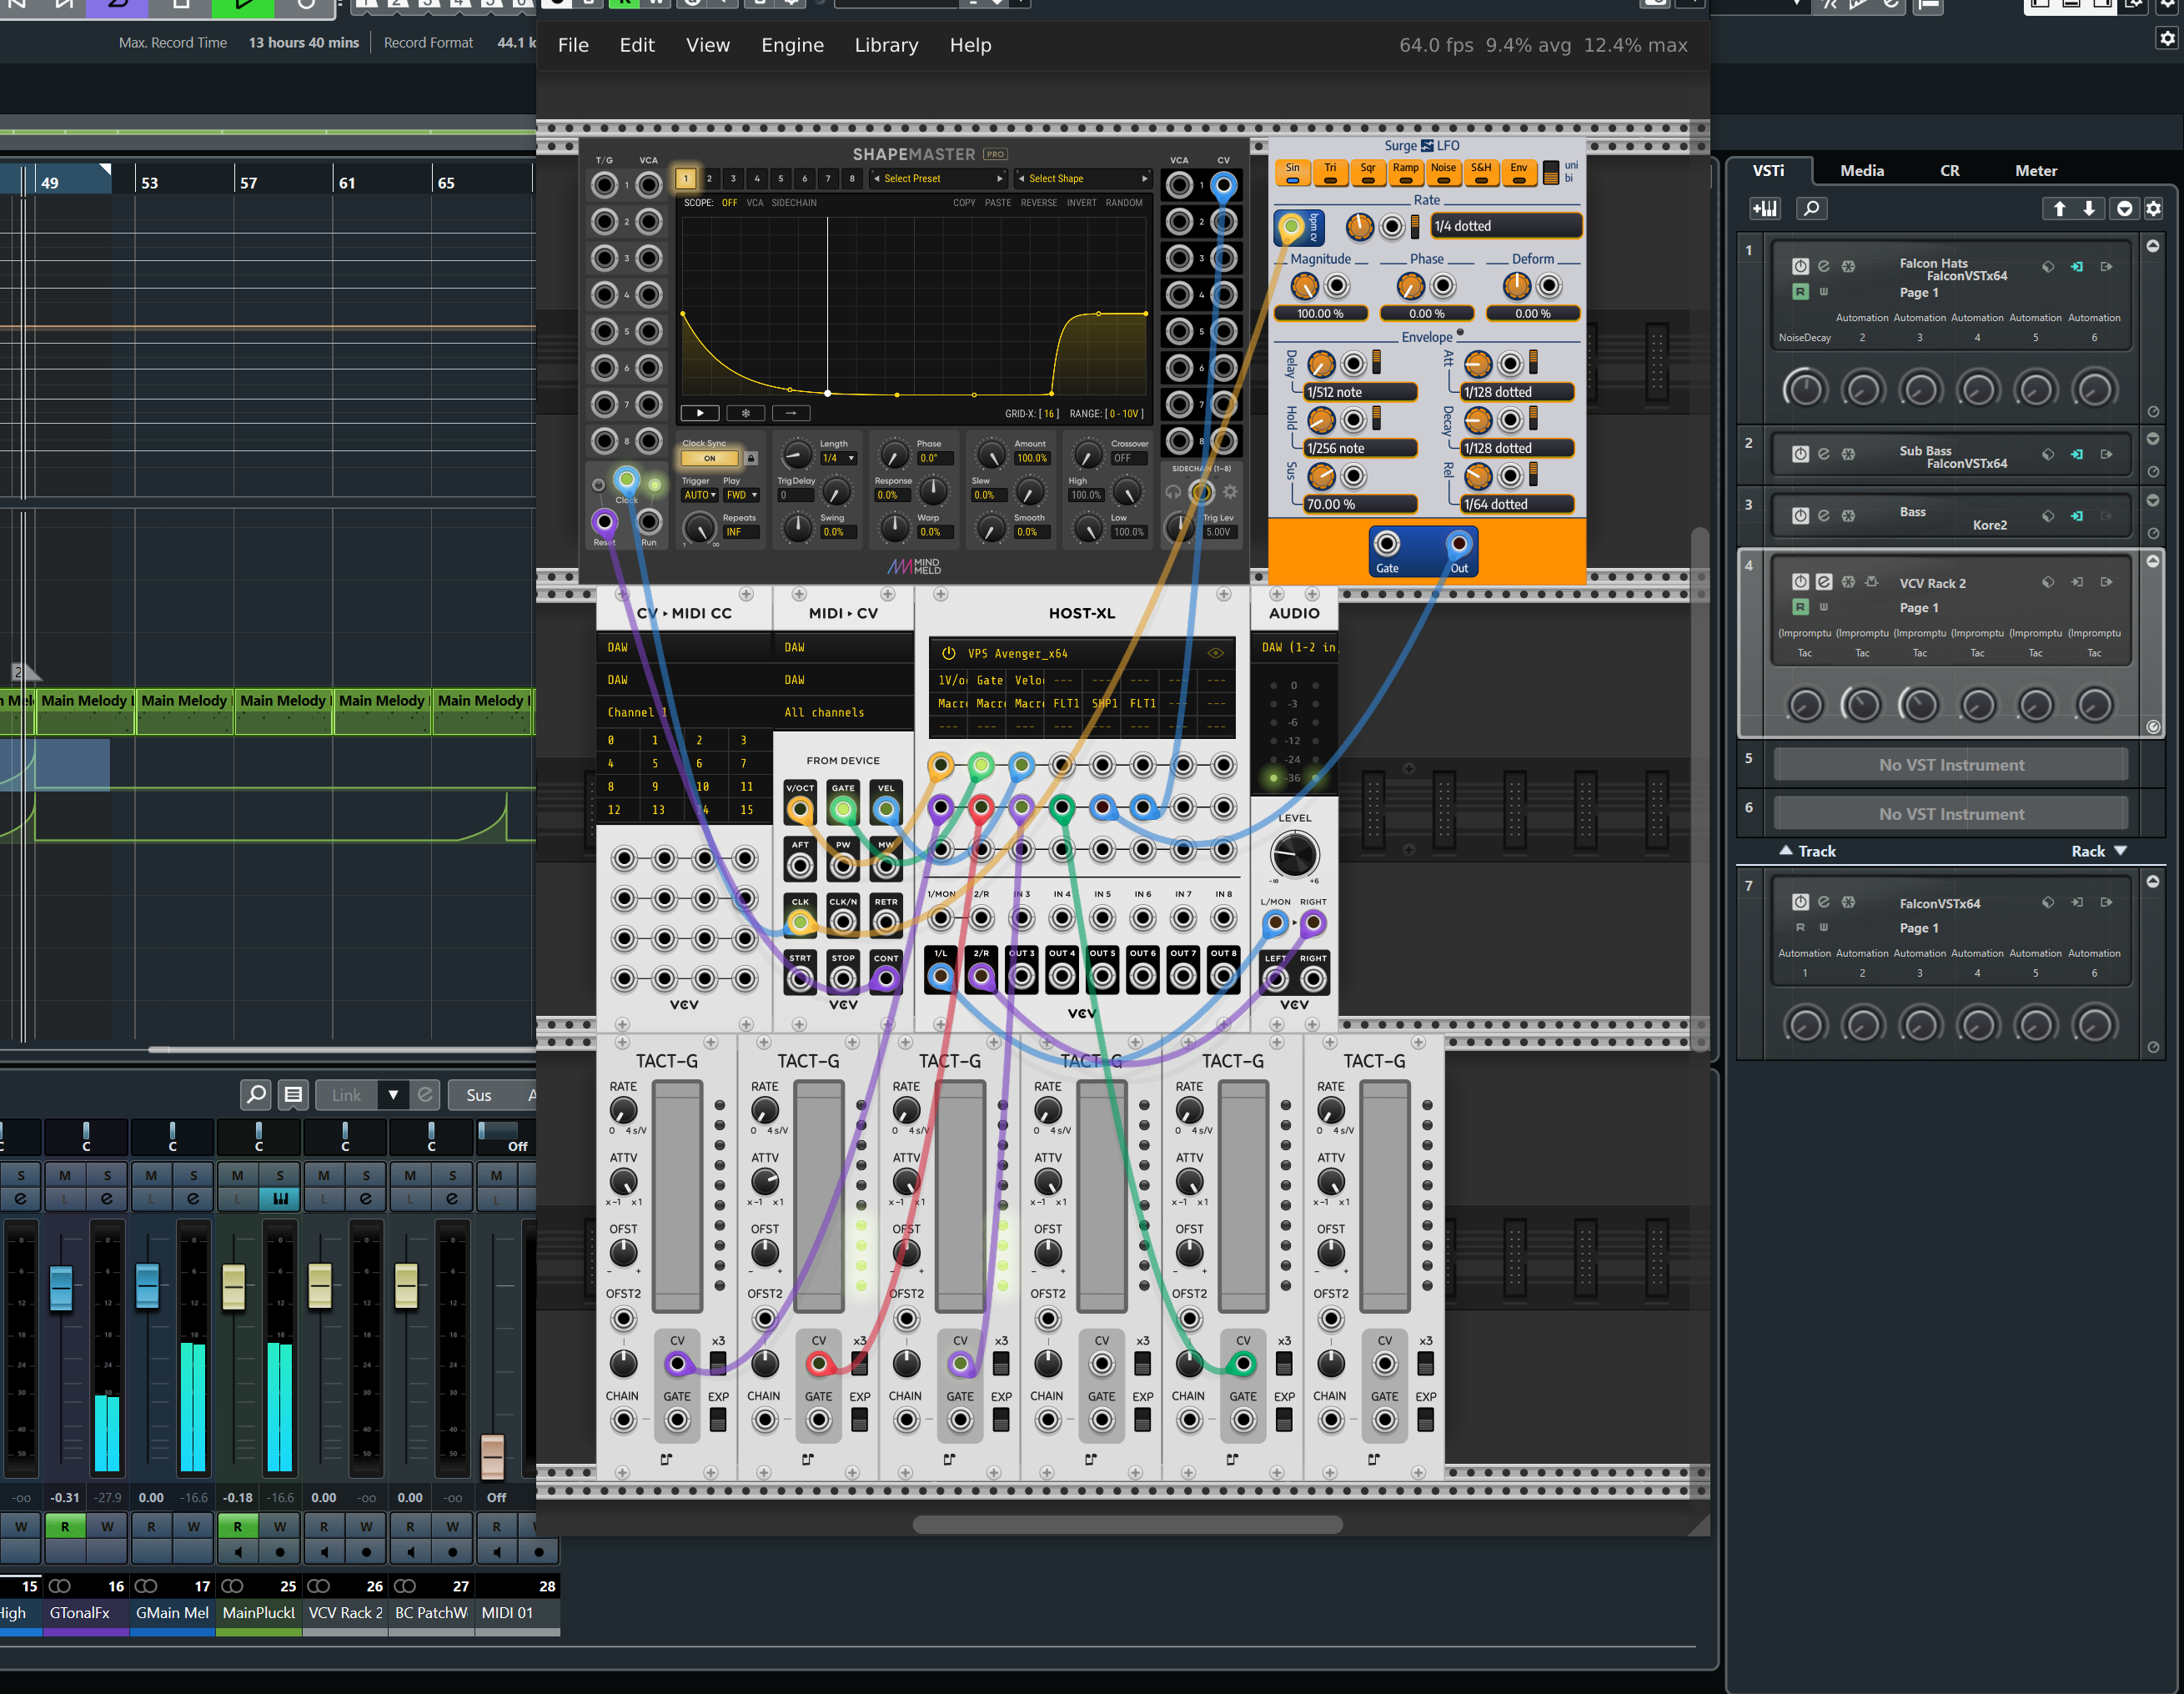Toggle Read automation on Falcon Hats slot
This screenshot has width=2184, height=1694.
click(1800, 292)
